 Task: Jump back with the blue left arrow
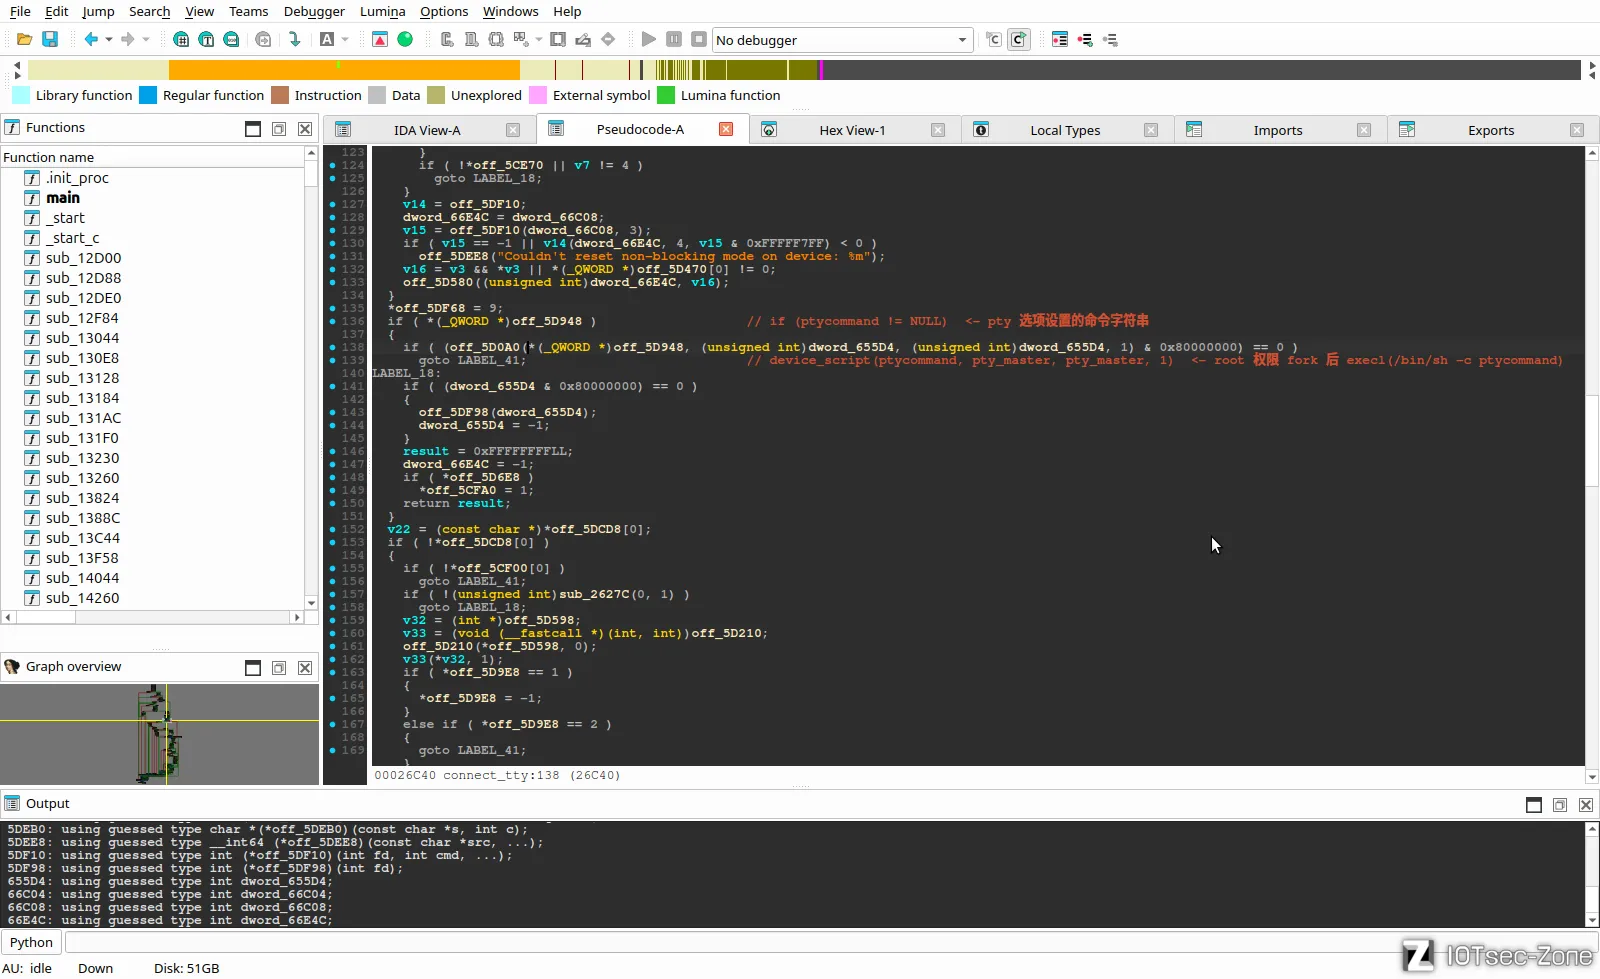pyautogui.click(x=91, y=40)
